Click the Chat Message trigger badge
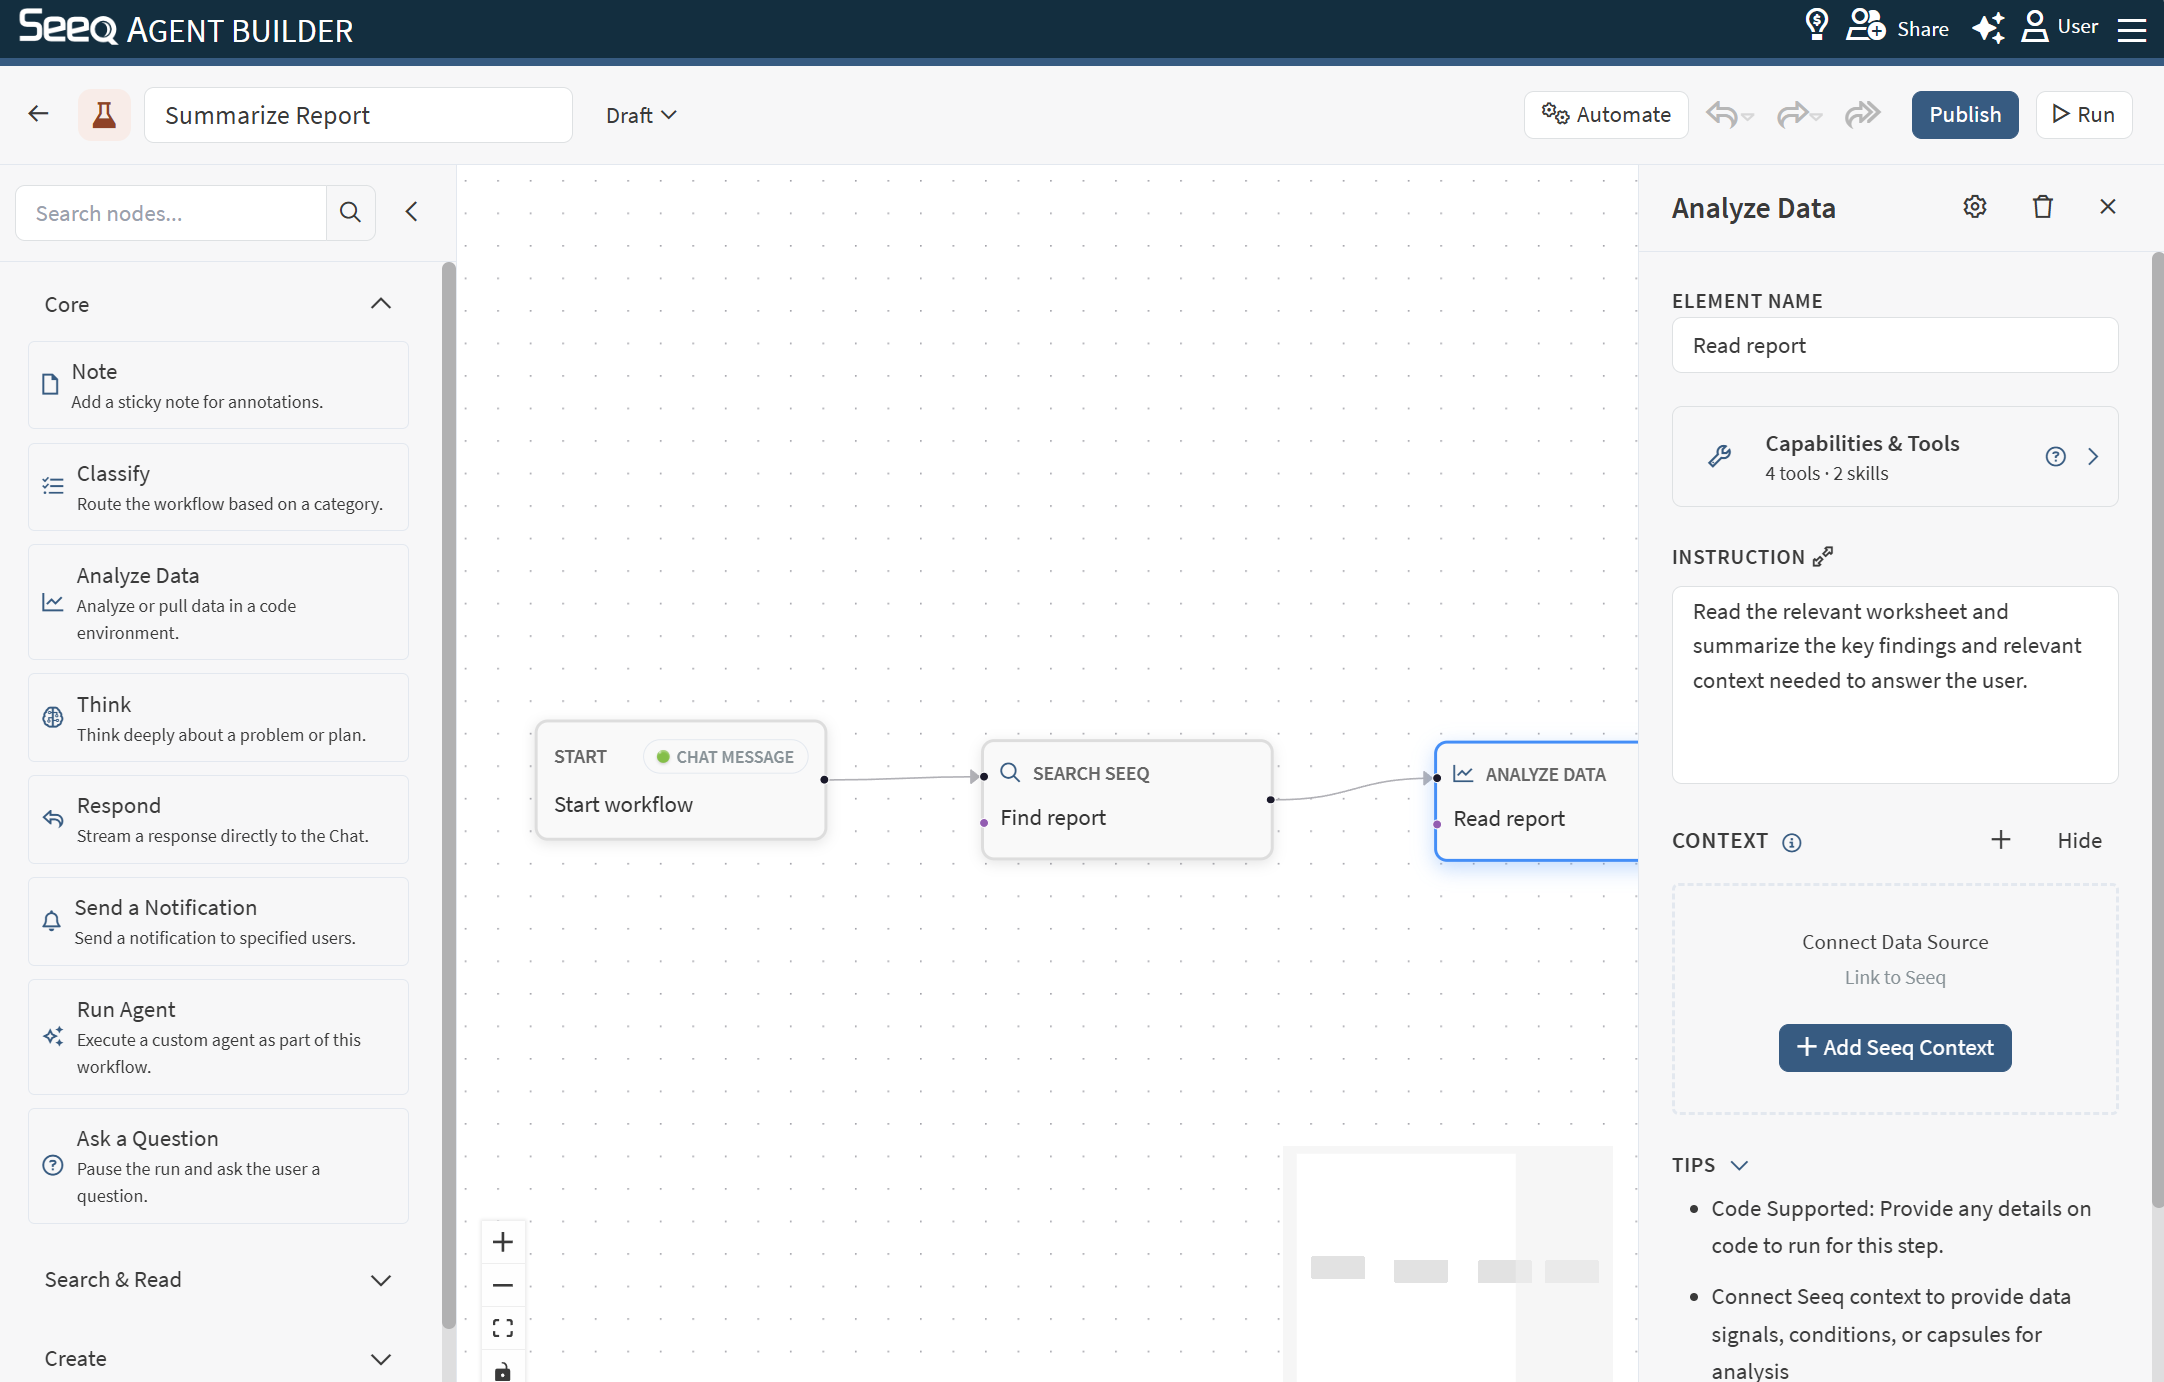Viewport: 2164px width, 1382px height. (726, 757)
